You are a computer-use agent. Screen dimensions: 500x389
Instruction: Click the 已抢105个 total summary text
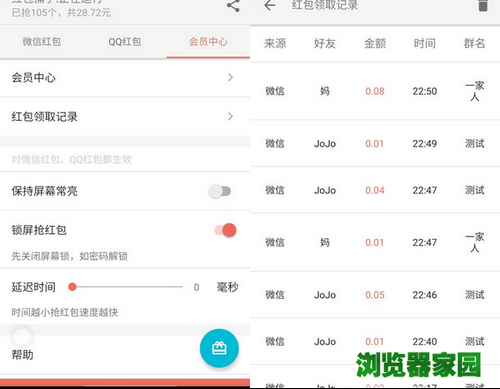coord(61,13)
